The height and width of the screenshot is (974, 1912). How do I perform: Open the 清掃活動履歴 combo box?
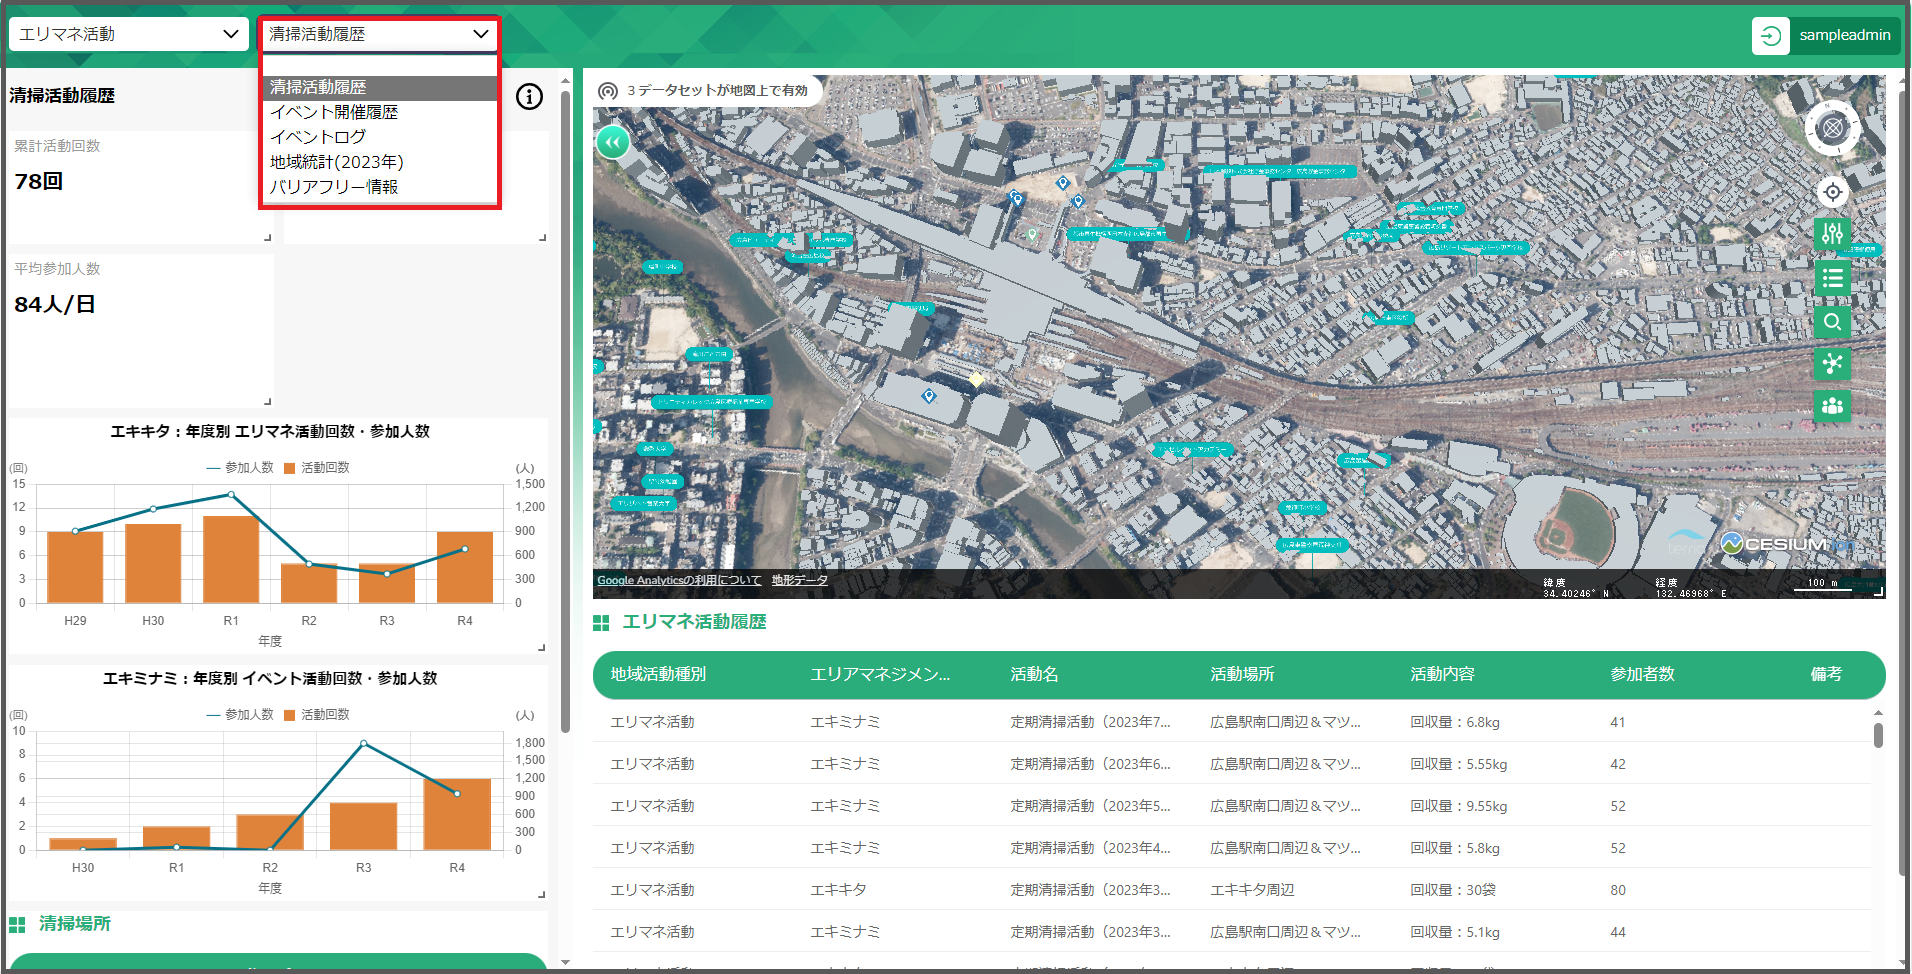(379, 34)
